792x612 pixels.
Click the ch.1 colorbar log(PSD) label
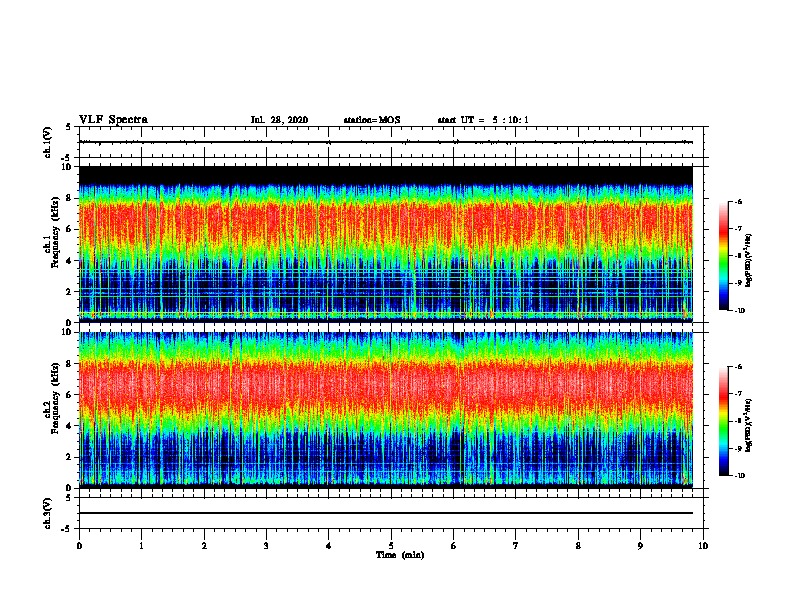pyautogui.click(x=748, y=261)
